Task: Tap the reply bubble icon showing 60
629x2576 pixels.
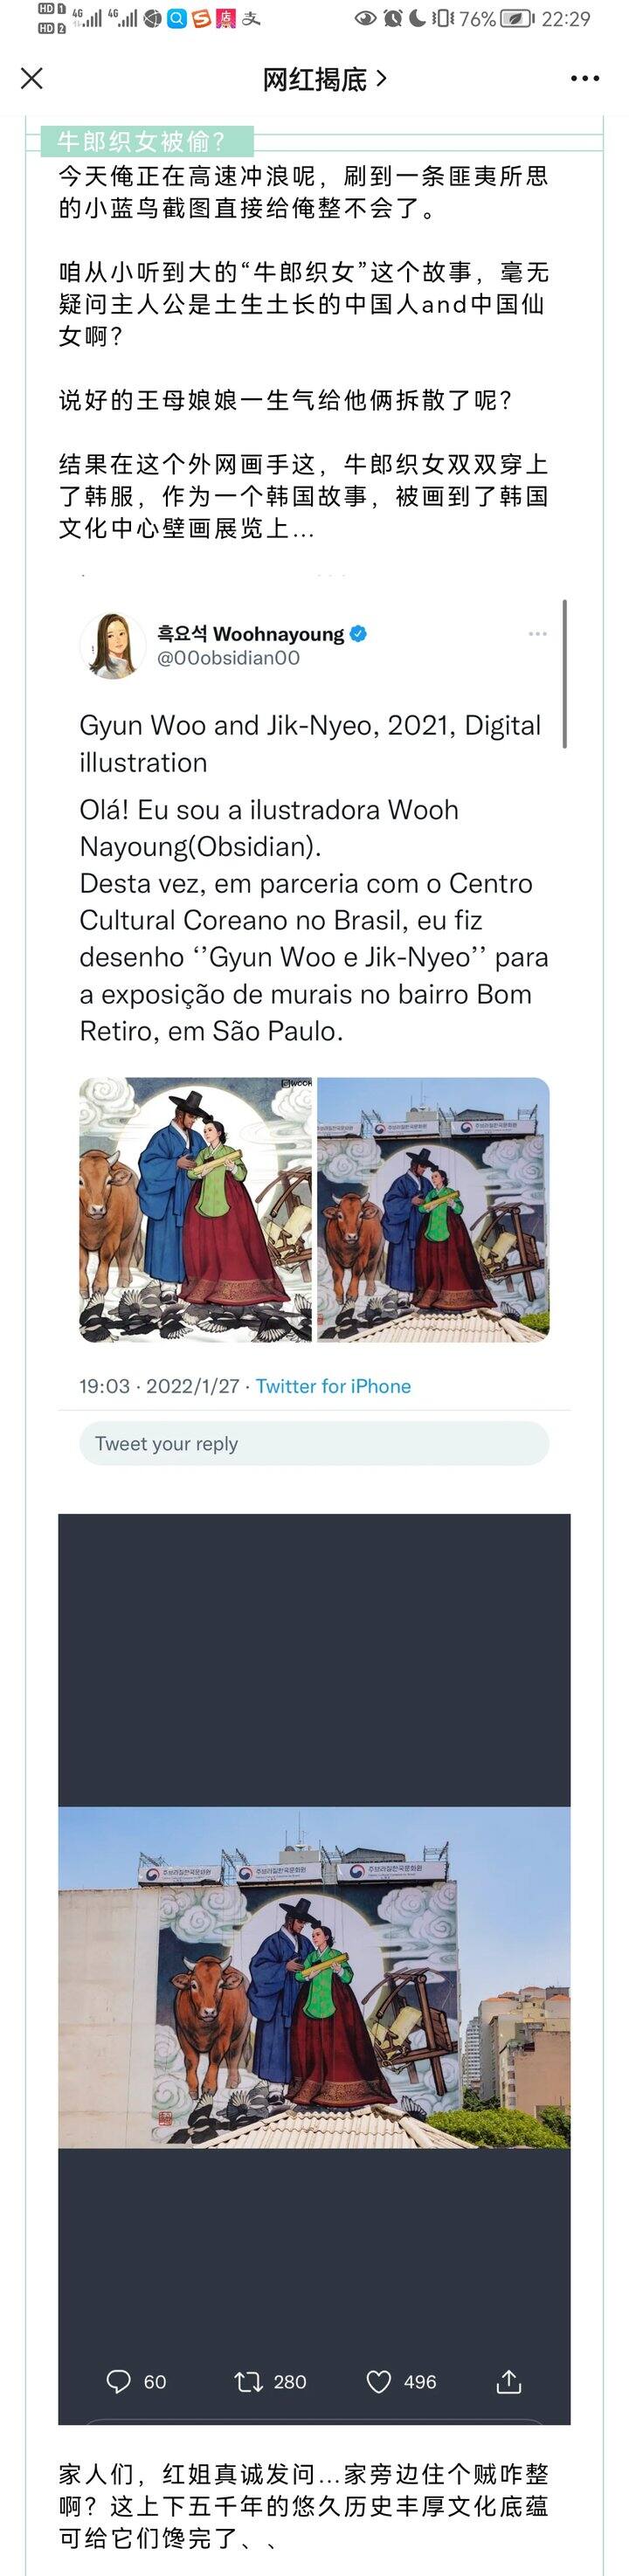Action: [118, 2381]
